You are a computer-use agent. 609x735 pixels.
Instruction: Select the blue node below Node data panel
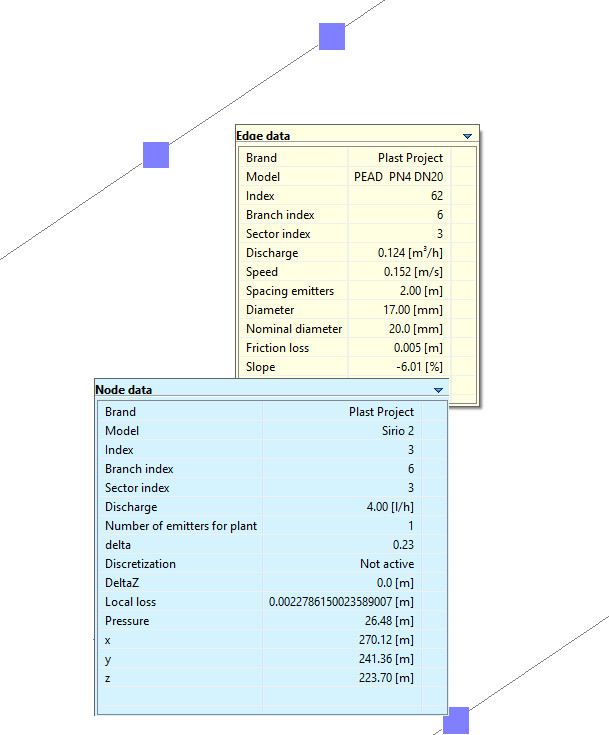[457, 719]
